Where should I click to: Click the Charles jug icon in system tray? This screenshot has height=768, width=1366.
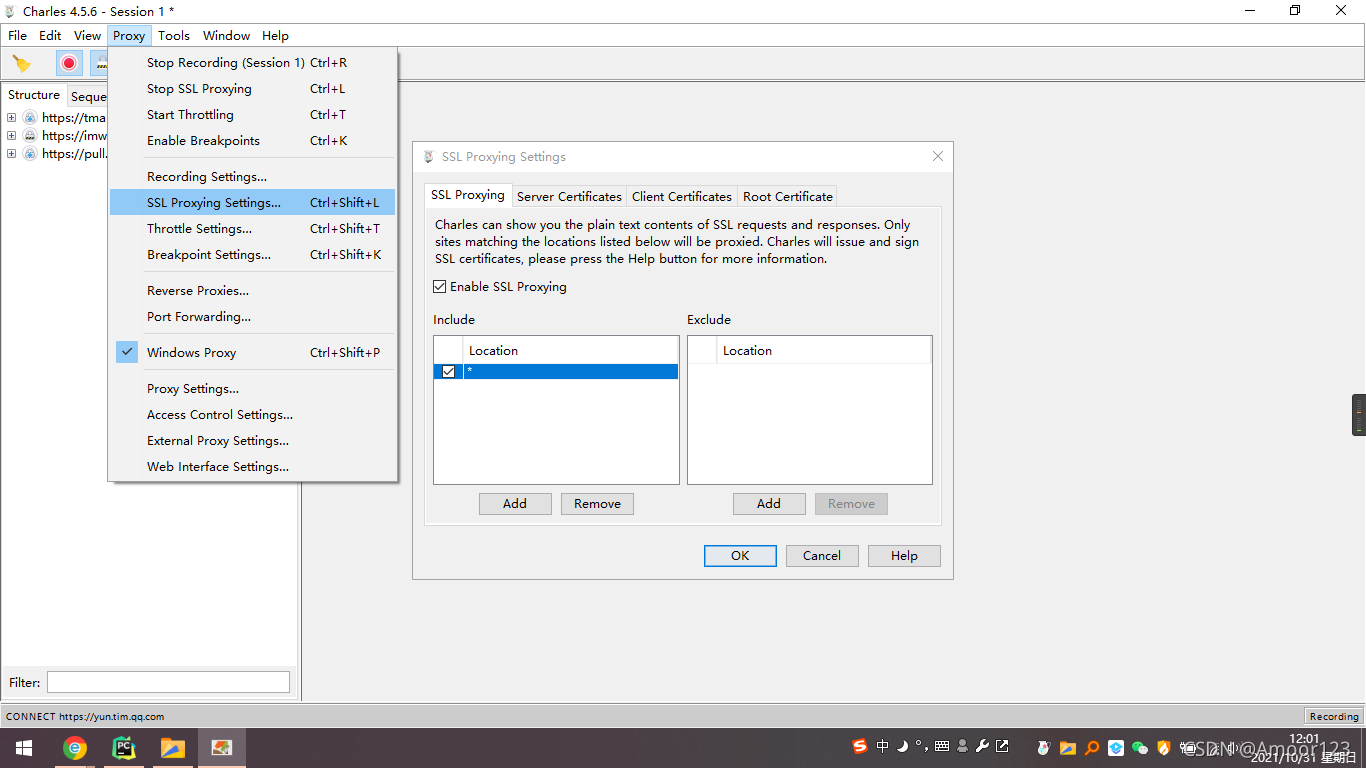(x=1044, y=747)
